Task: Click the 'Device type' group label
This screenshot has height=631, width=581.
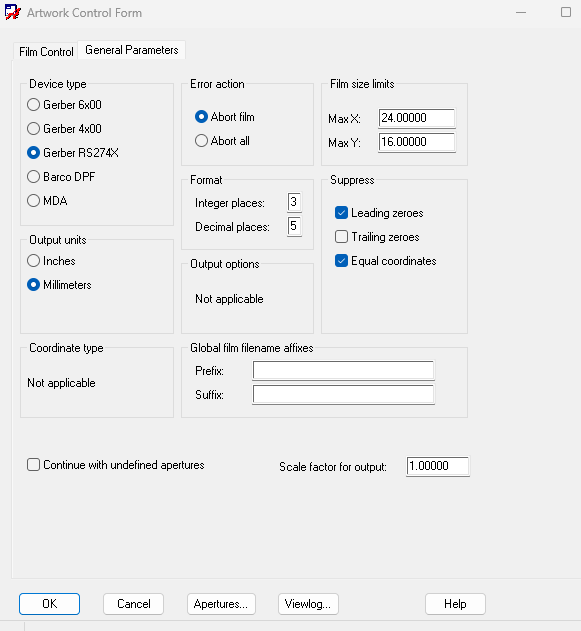Action: click(x=58, y=84)
